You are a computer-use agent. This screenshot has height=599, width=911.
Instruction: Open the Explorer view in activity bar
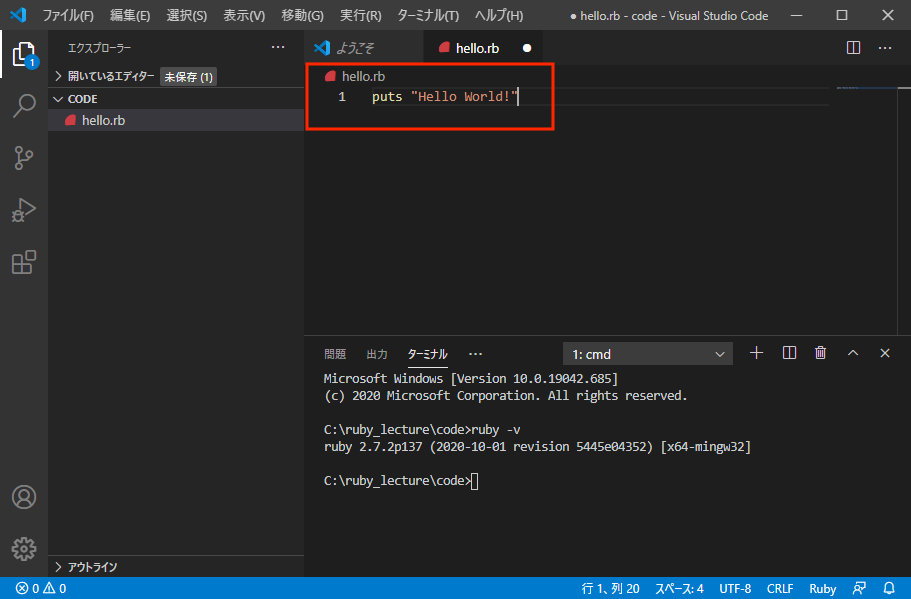point(24,54)
